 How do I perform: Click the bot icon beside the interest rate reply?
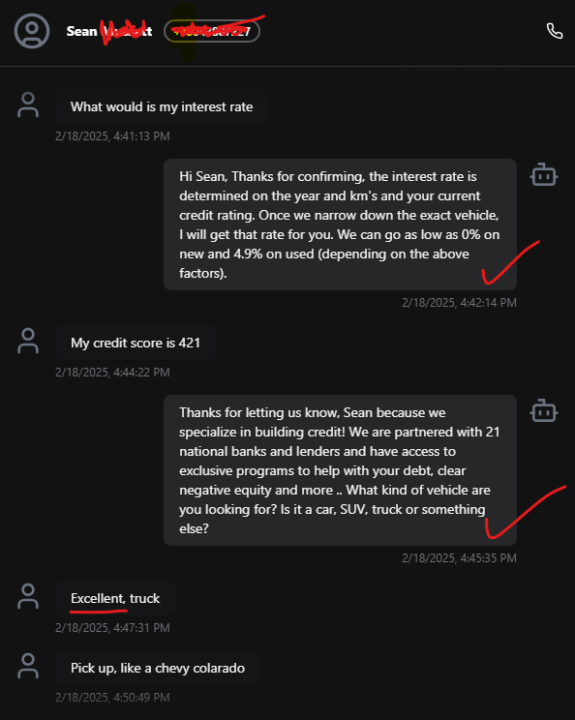(x=544, y=174)
